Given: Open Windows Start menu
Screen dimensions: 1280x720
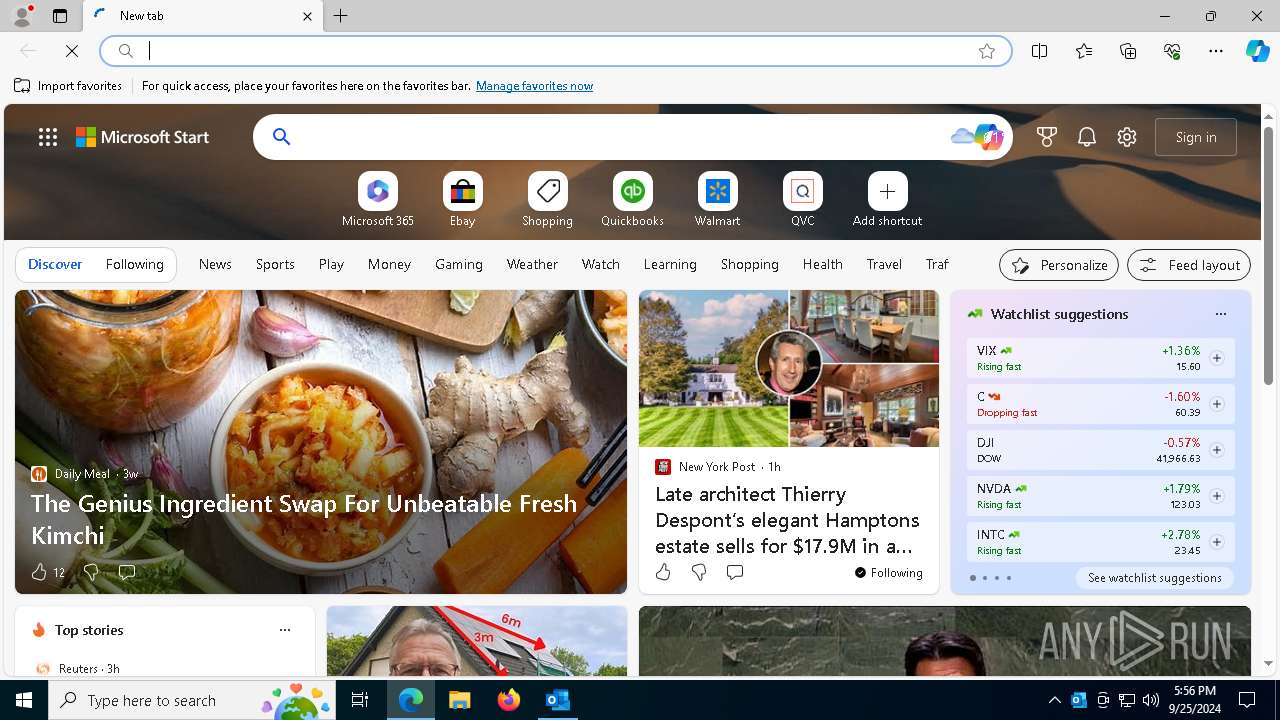Looking at the screenshot, I should coord(24,700).
